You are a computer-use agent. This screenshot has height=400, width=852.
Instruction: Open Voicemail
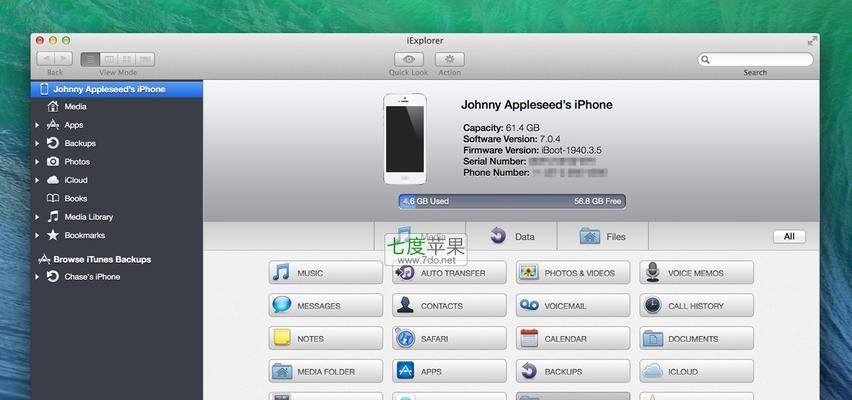coord(573,305)
